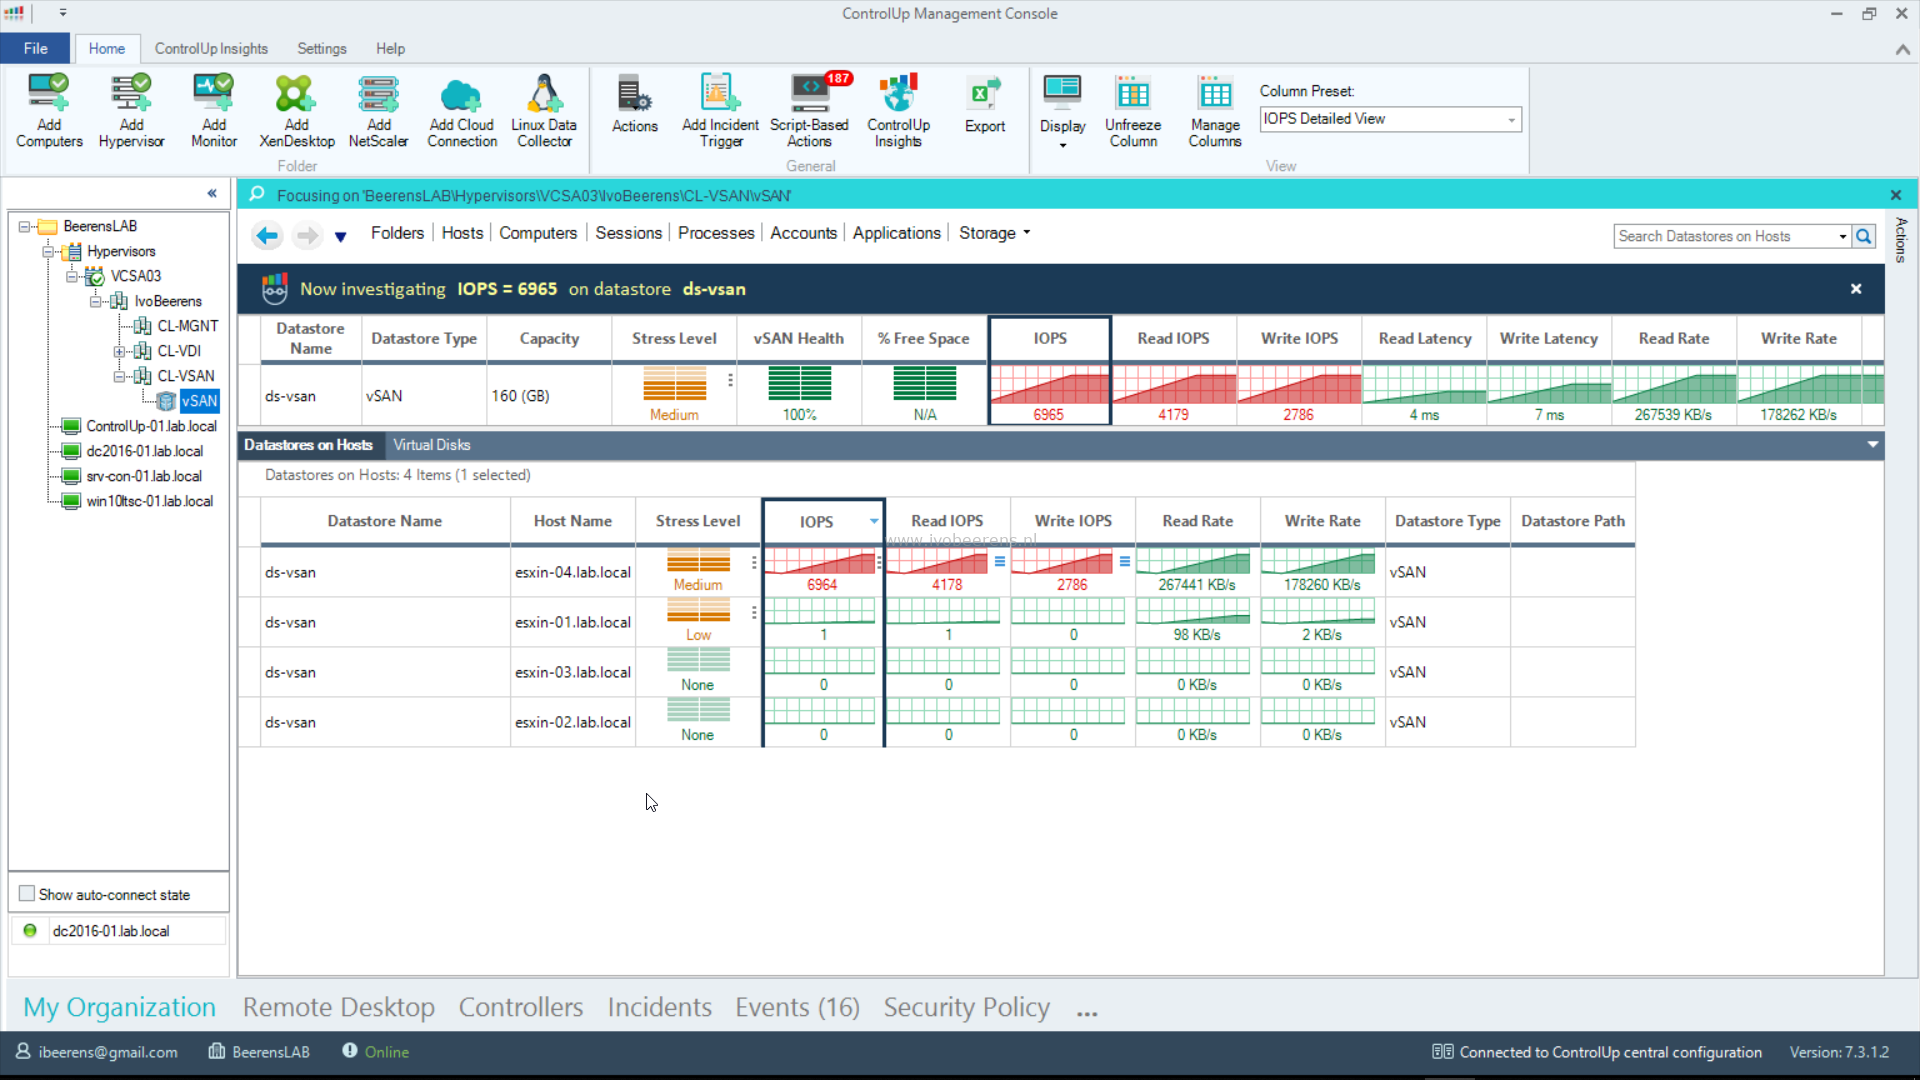
Task: Open the Actions side panel on right
Action: (x=1901, y=240)
